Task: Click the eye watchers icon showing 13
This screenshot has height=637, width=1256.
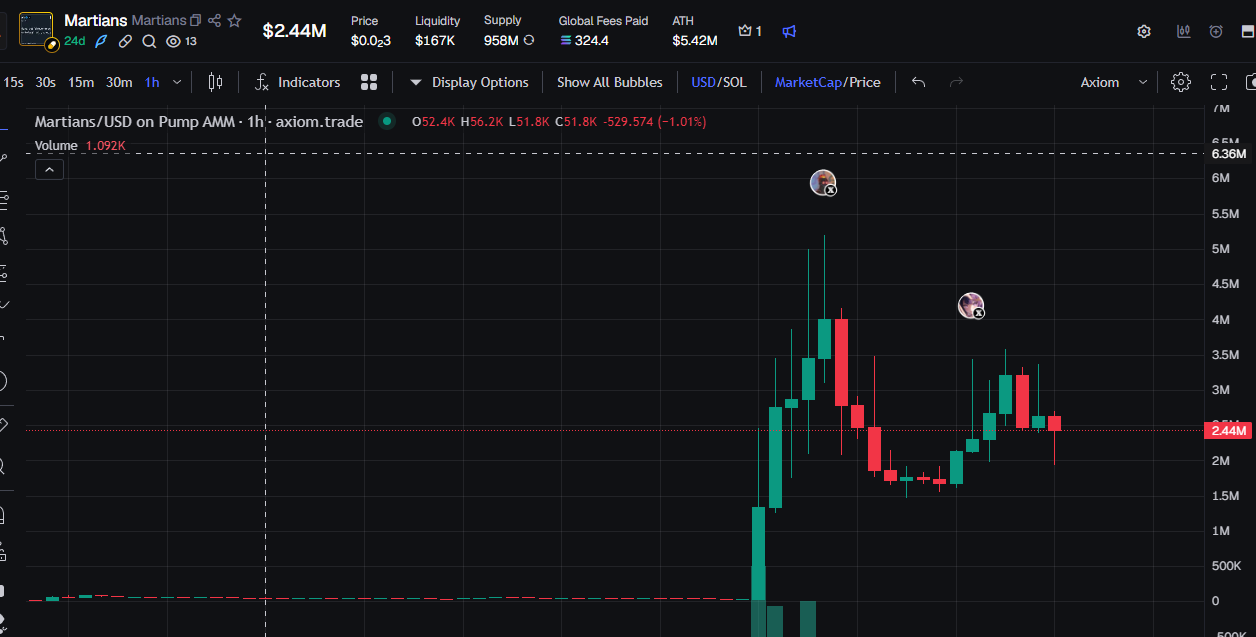Action: pos(172,41)
